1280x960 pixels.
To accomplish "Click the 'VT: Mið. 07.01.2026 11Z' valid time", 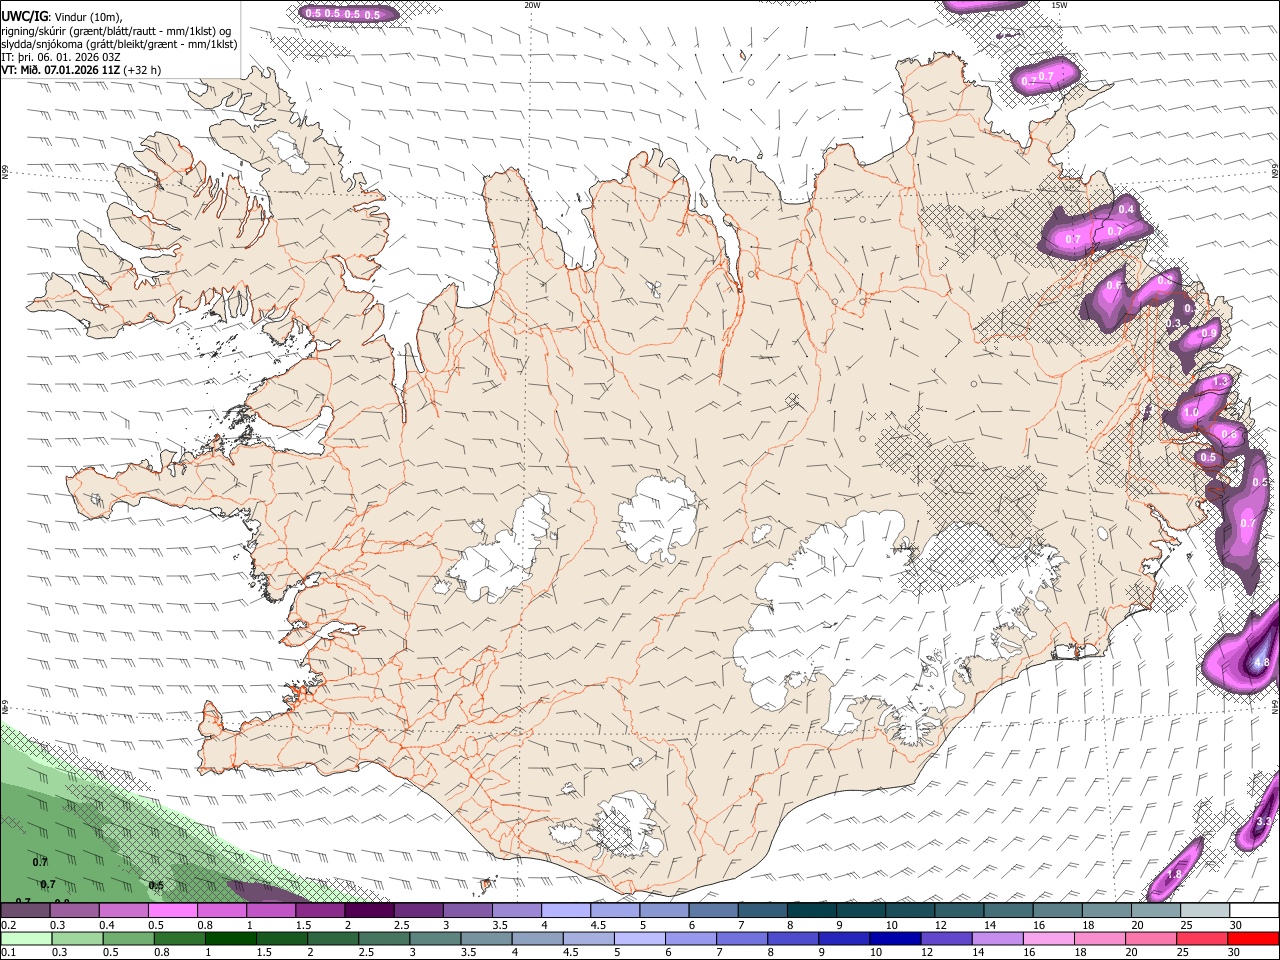I will (62, 70).
